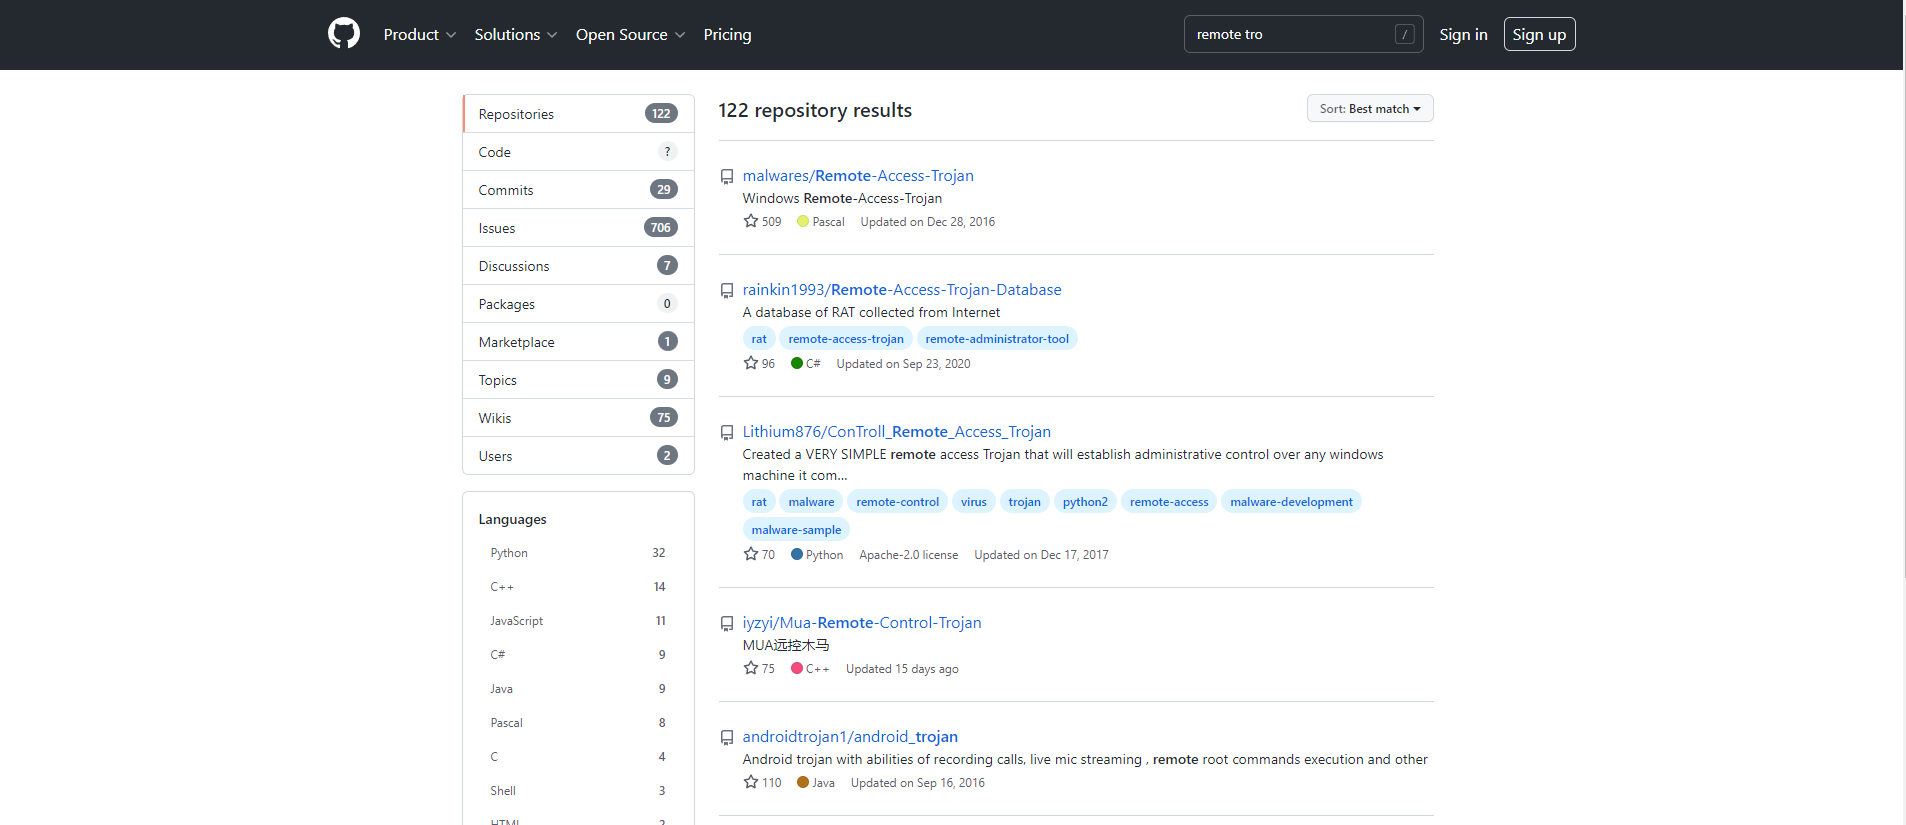Click repo icon beside rainkin1993/Remote-Access-Trojan-Database

point(727,291)
